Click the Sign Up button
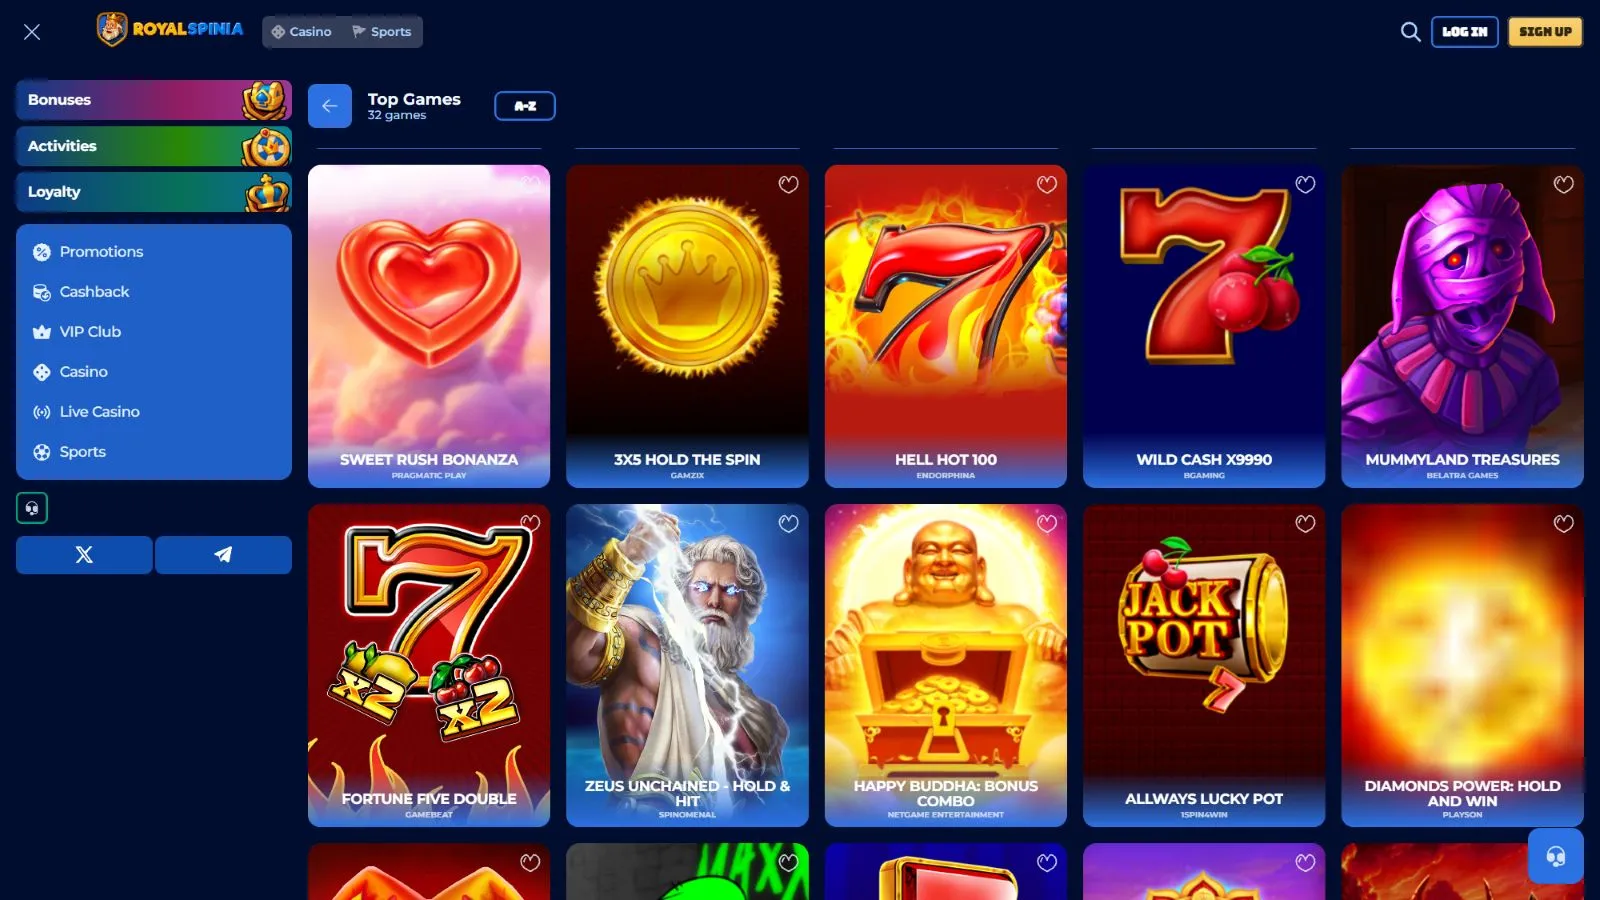1600x900 pixels. [1545, 32]
